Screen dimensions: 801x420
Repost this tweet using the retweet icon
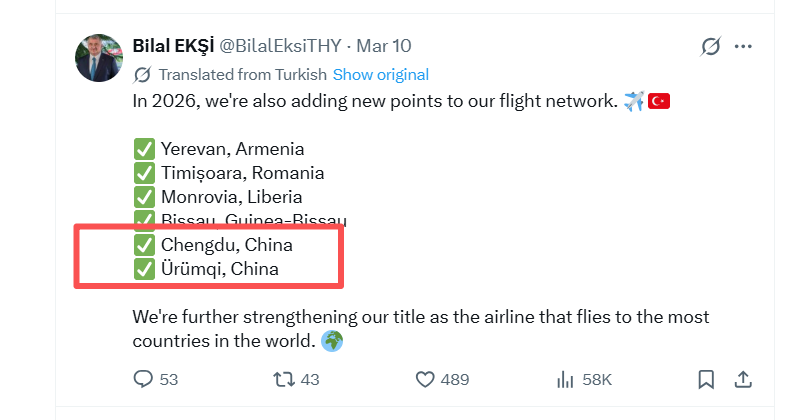(x=281, y=379)
